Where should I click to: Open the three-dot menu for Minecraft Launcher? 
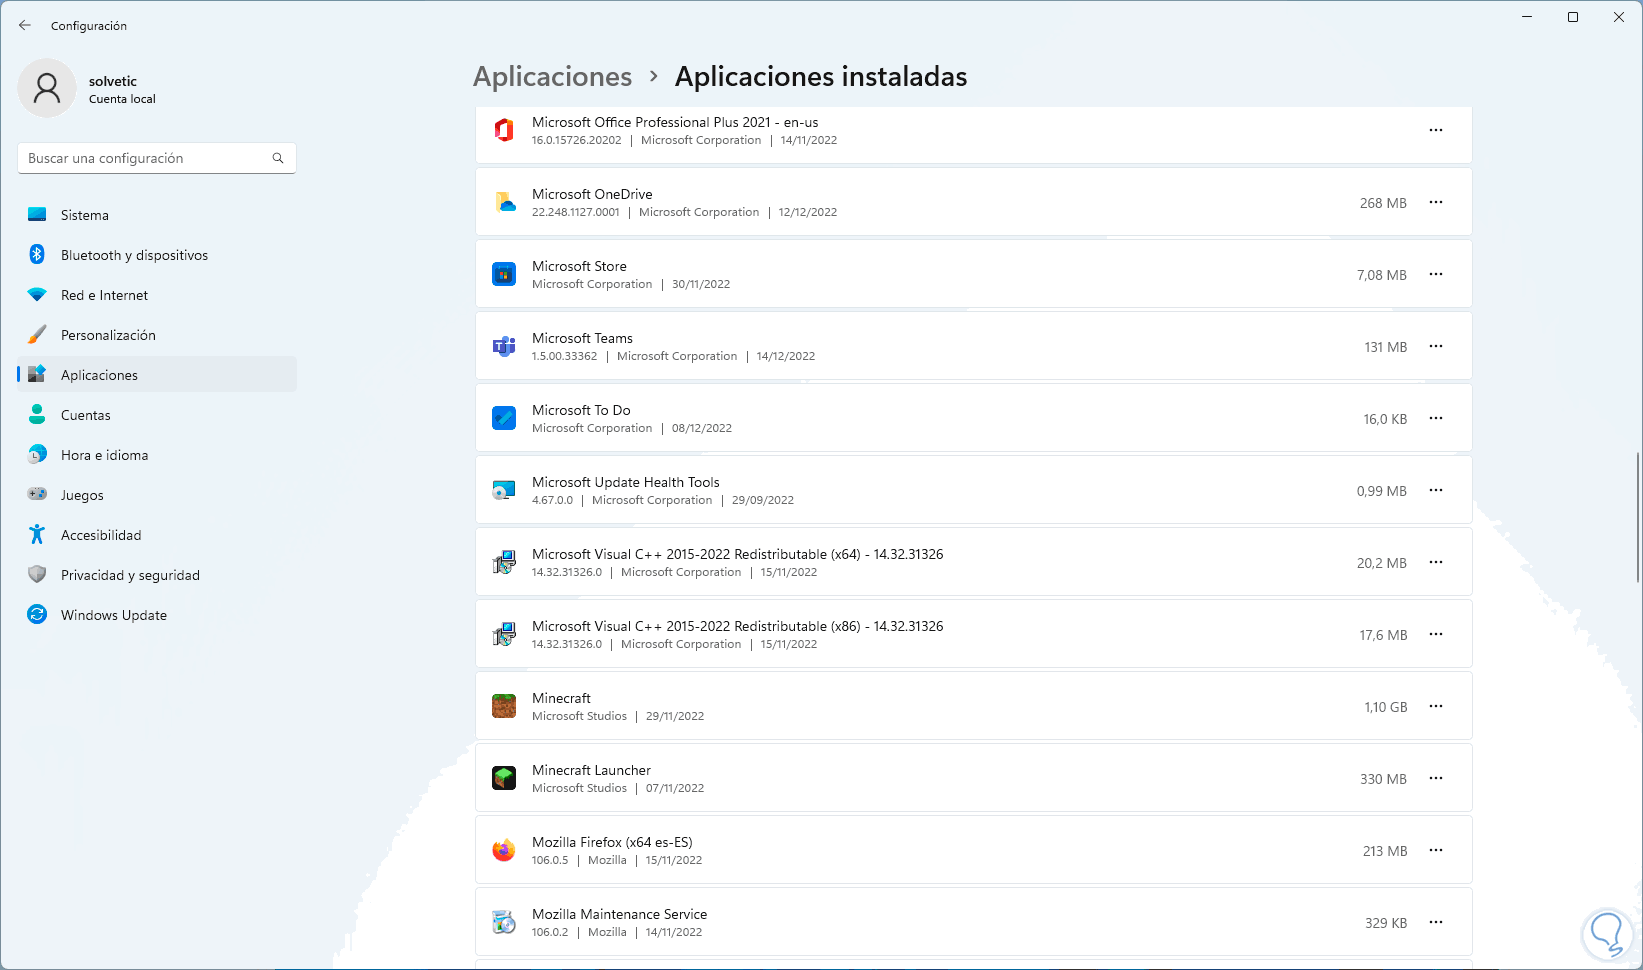(1436, 778)
